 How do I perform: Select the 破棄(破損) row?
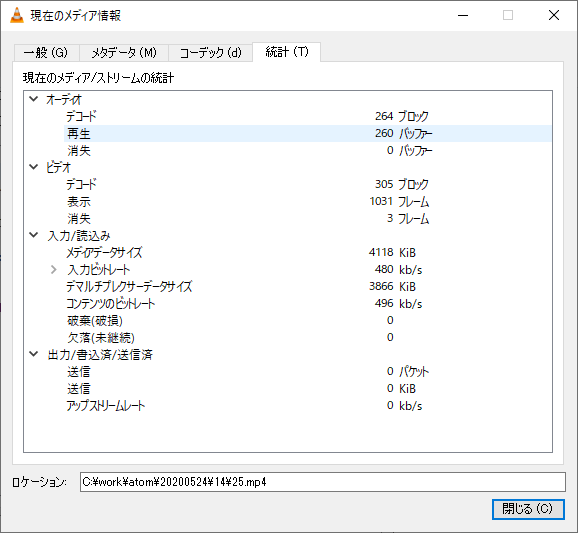[308, 320]
